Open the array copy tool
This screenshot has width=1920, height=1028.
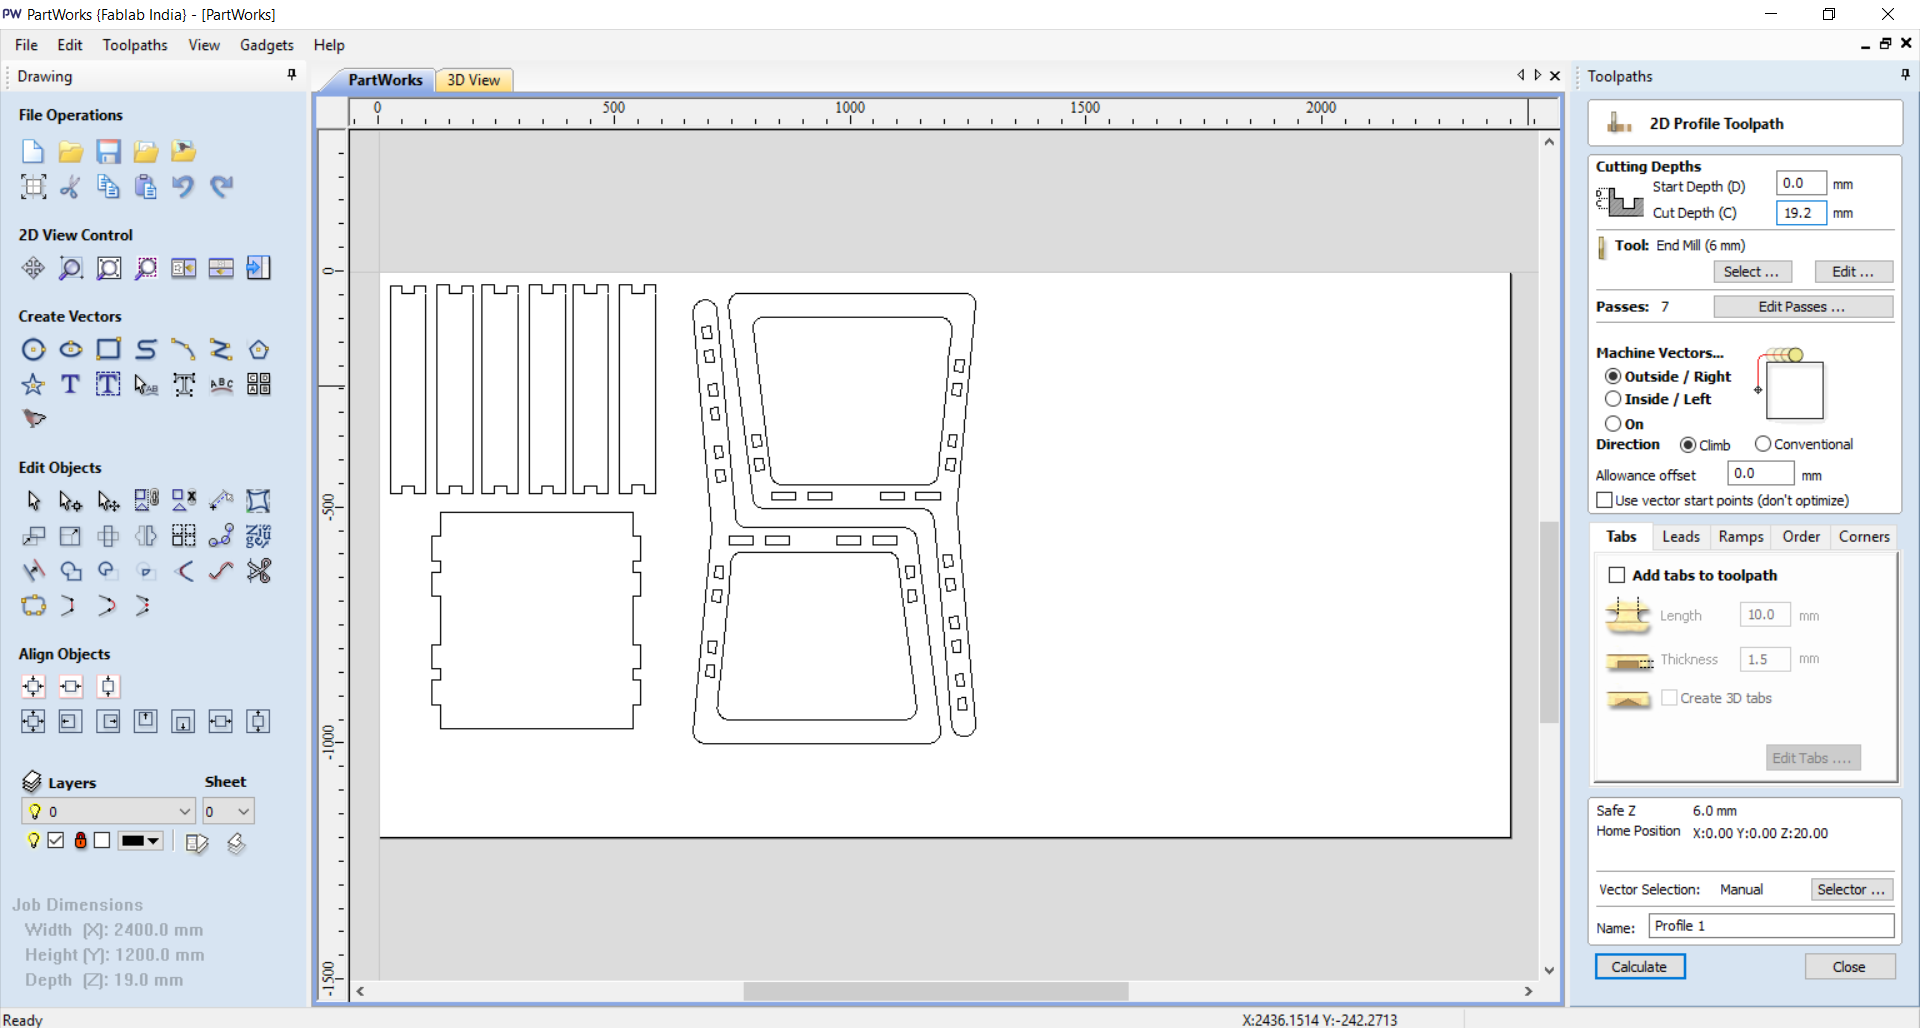coord(183,536)
